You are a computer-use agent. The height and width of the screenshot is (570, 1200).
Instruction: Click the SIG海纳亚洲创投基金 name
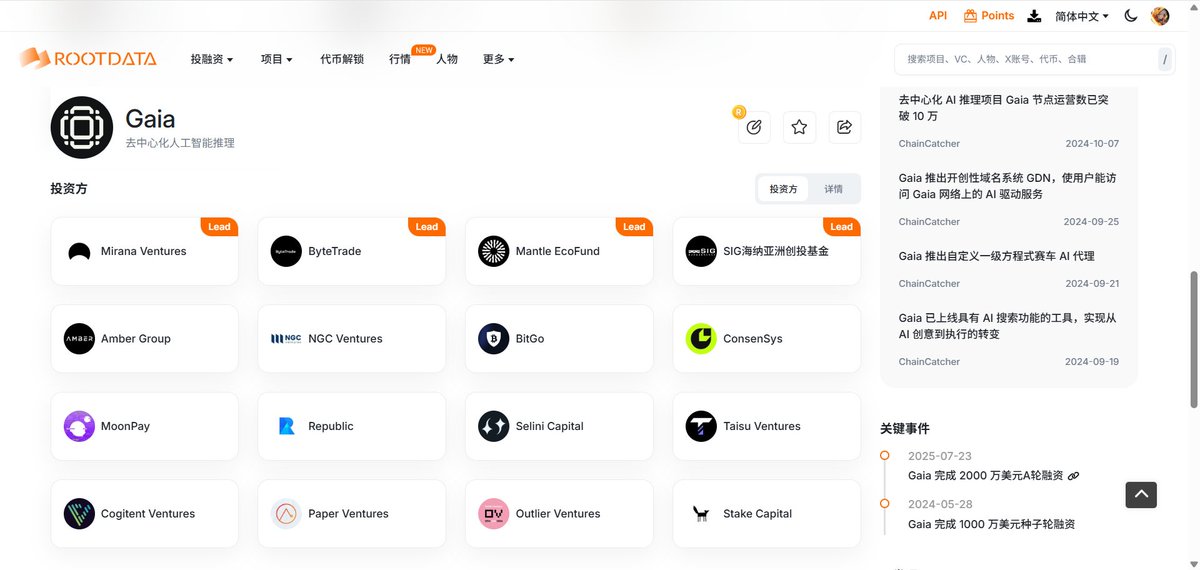[776, 252]
